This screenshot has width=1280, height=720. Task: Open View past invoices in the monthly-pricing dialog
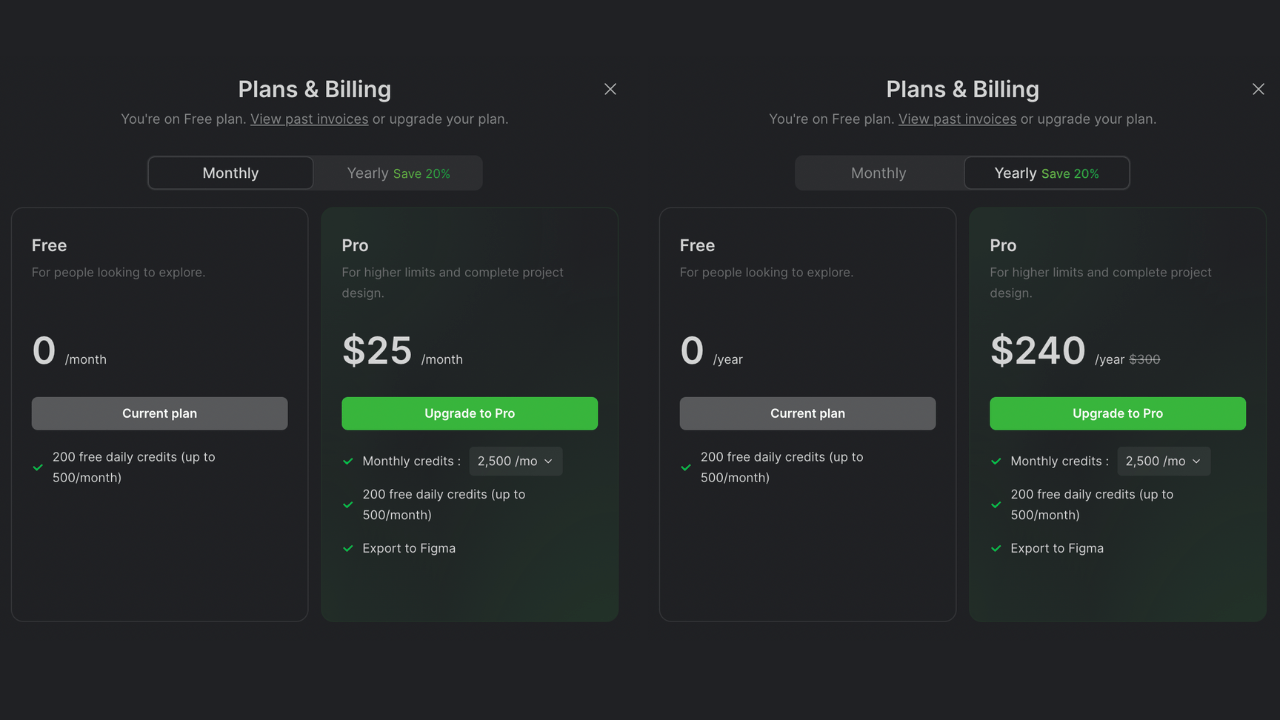coord(309,119)
